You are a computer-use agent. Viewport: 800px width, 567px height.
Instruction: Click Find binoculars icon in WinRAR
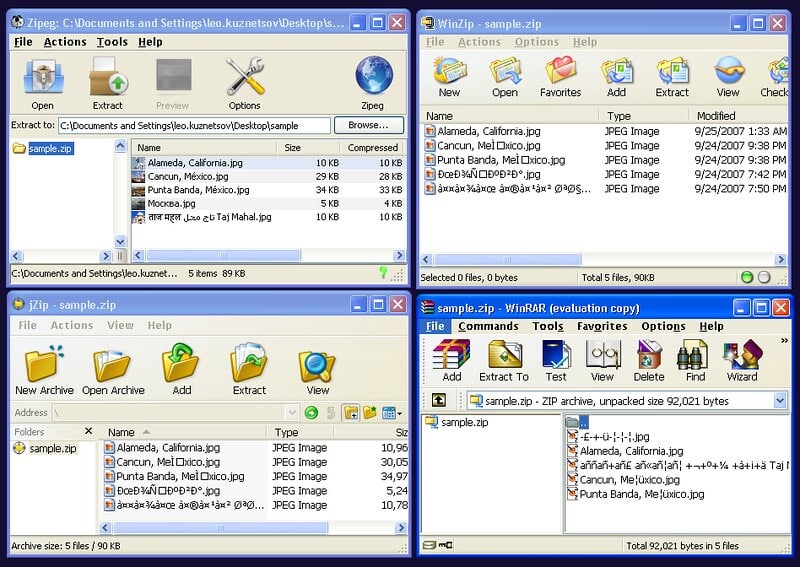click(x=692, y=355)
